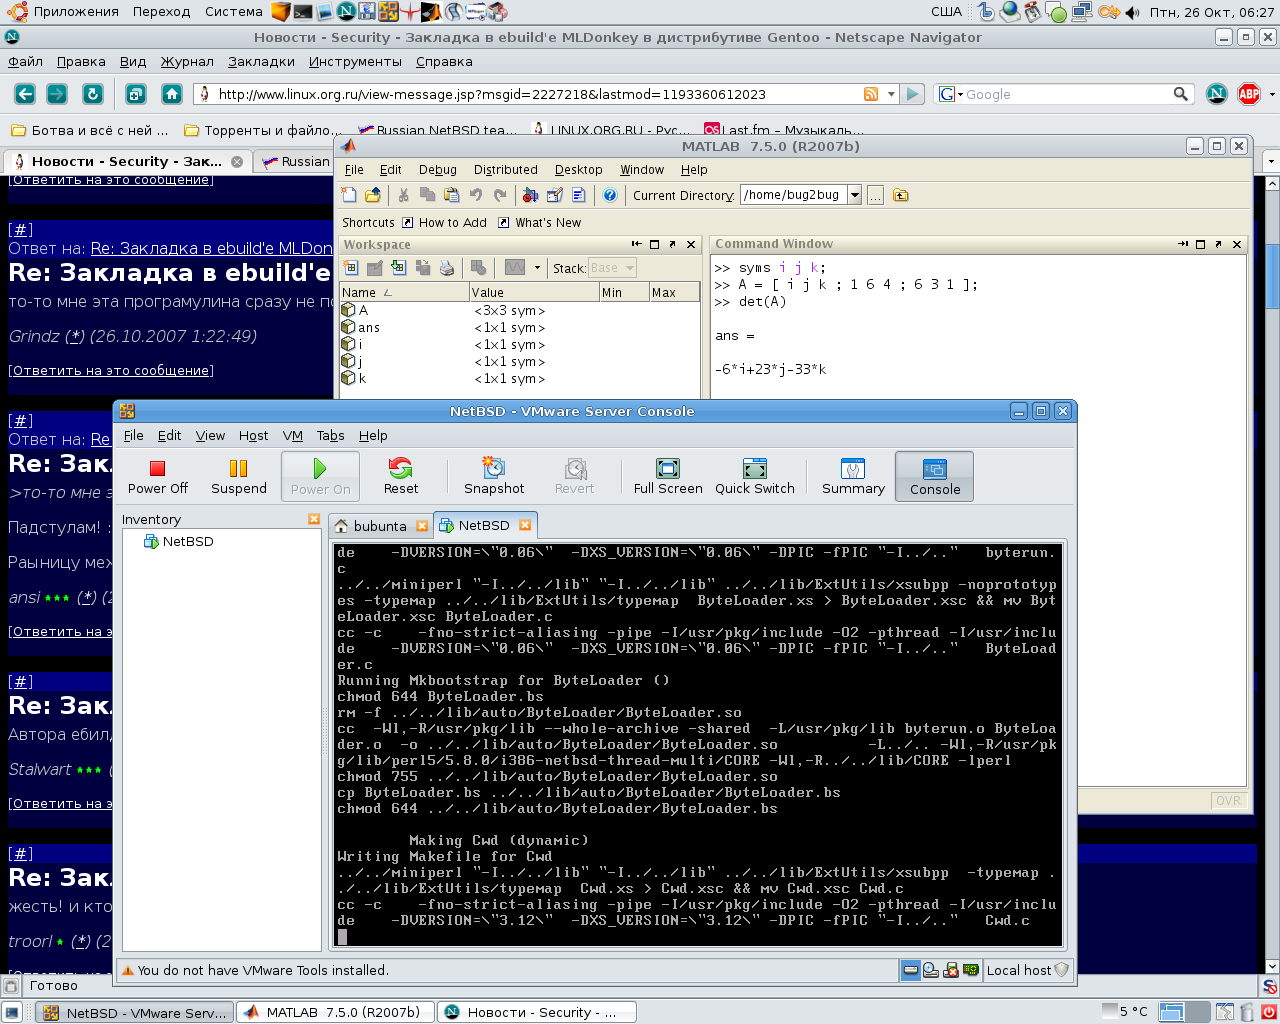Sort Workspace by the Value column header
1280x1024 pixels.
[534, 292]
